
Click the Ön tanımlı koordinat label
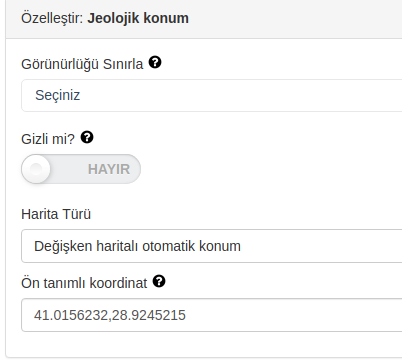point(84,283)
